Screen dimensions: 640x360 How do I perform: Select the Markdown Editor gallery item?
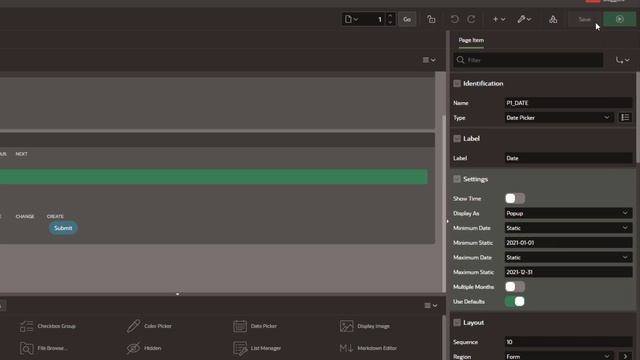(x=368, y=348)
